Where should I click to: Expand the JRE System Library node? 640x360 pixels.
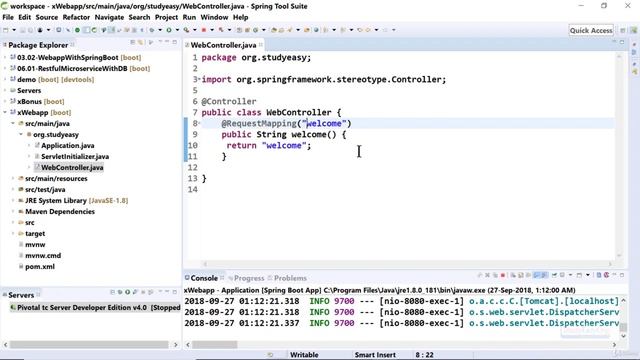click(x=13, y=200)
